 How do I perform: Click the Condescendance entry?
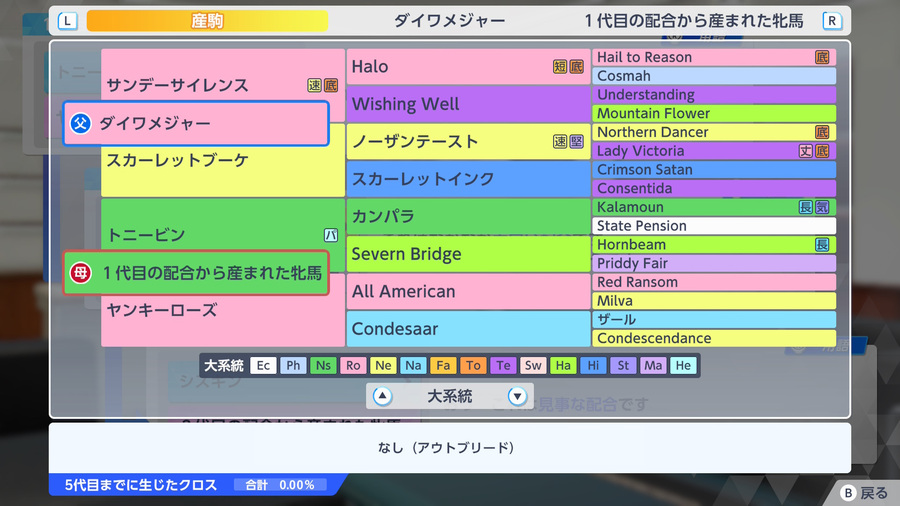[714, 338]
